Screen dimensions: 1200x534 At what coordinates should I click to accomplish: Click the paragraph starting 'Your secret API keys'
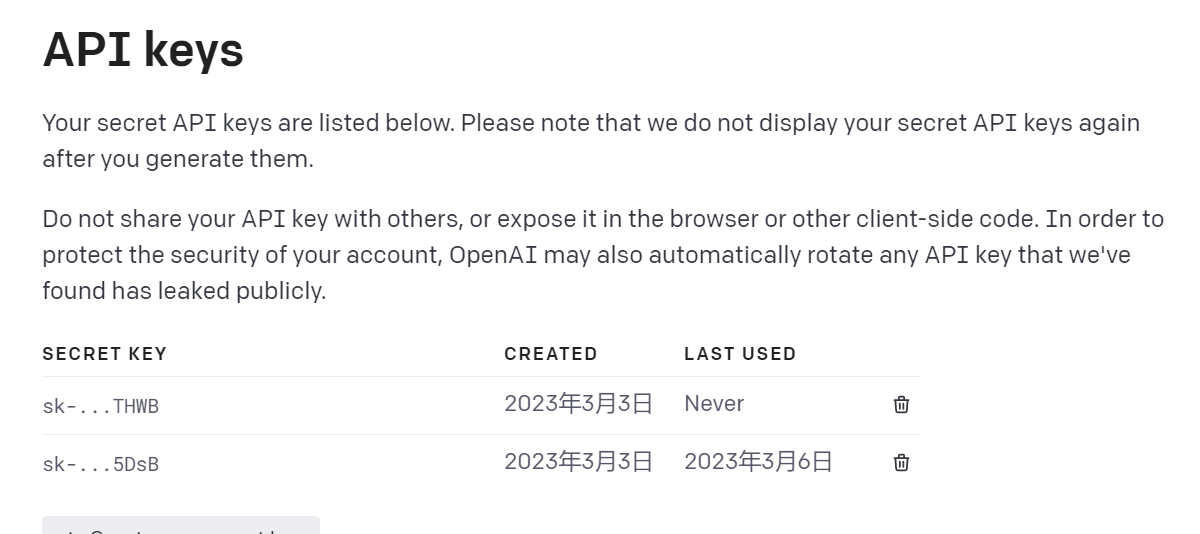click(x=590, y=123)
